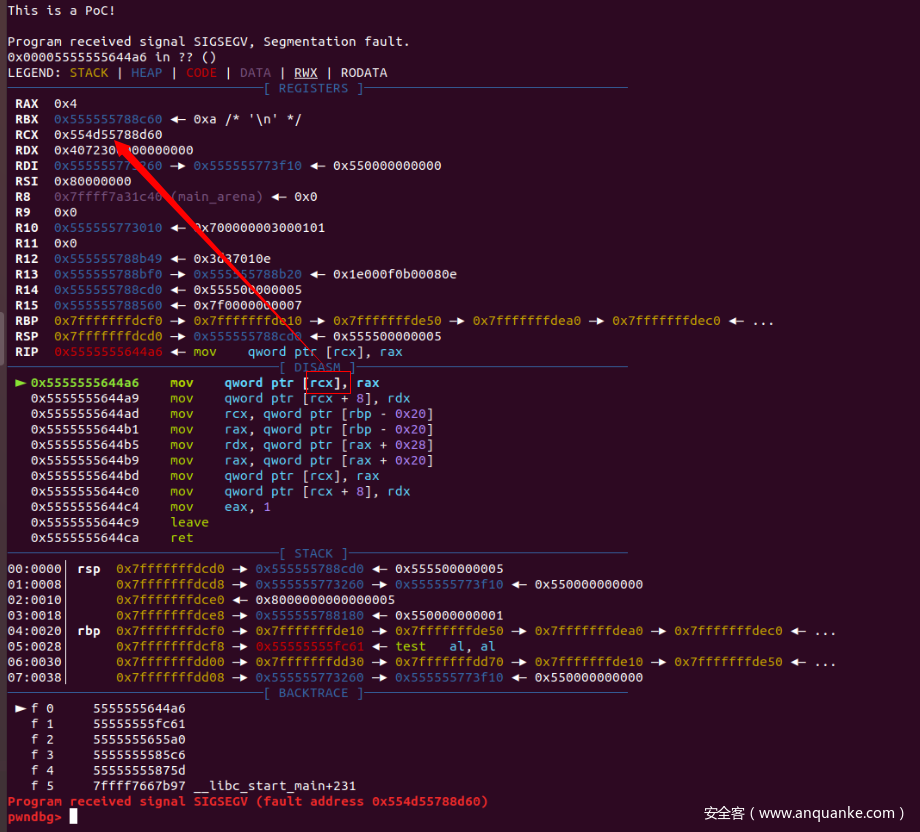Select the 'Program received signal SIGSEGV, Segmentation fault.' line
The height and width of the screenshot is (832, 920).
pyautogui.click(x=208, y=42)
